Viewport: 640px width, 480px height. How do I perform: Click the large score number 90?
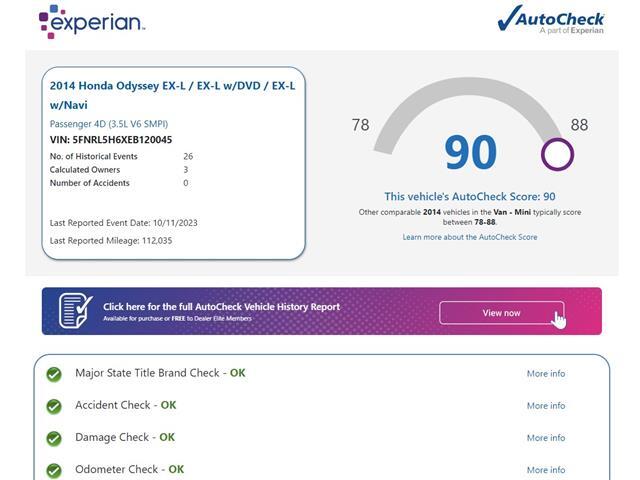point(470,152)
